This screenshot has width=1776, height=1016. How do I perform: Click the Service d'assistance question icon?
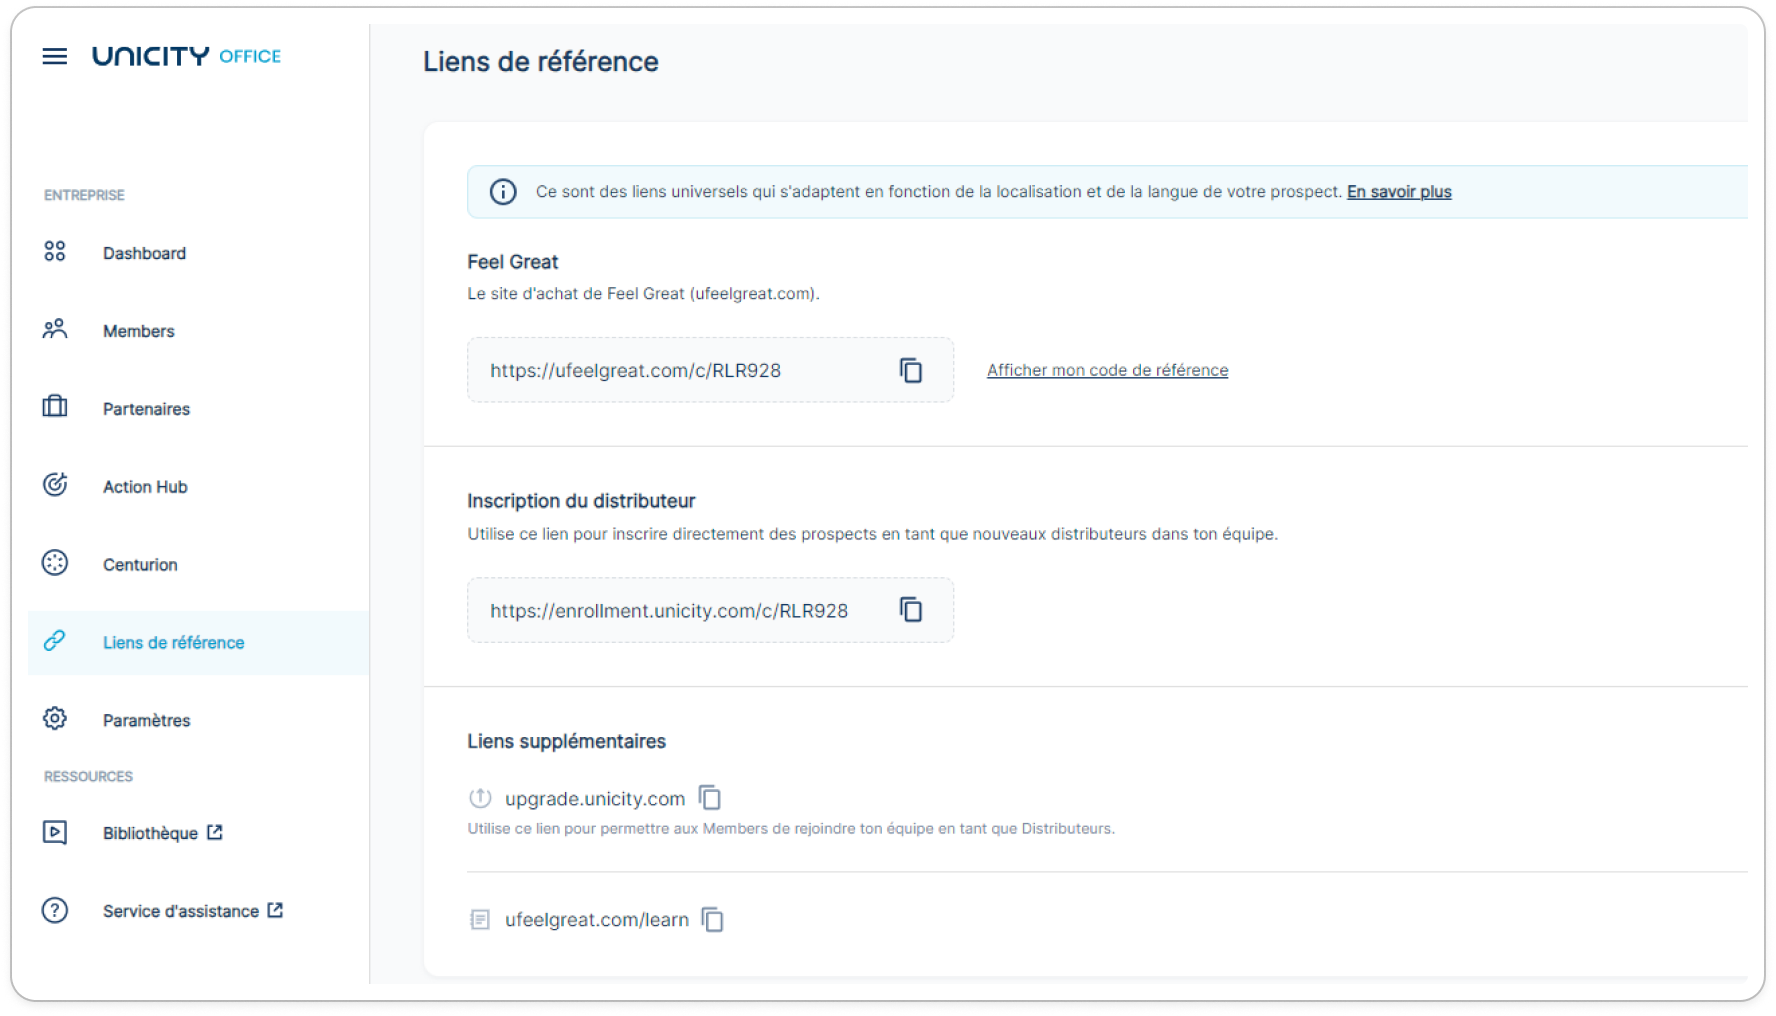coord(55,910)
